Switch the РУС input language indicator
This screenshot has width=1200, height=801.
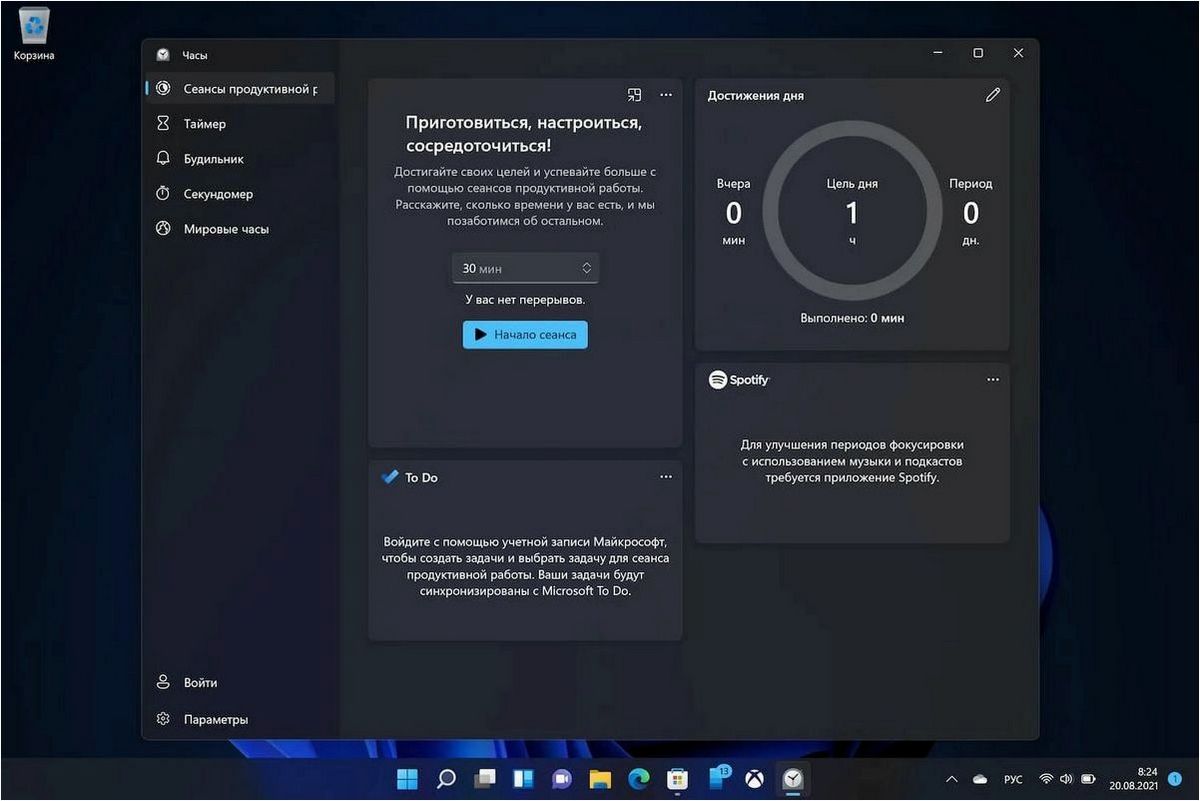pos(1013,779)
